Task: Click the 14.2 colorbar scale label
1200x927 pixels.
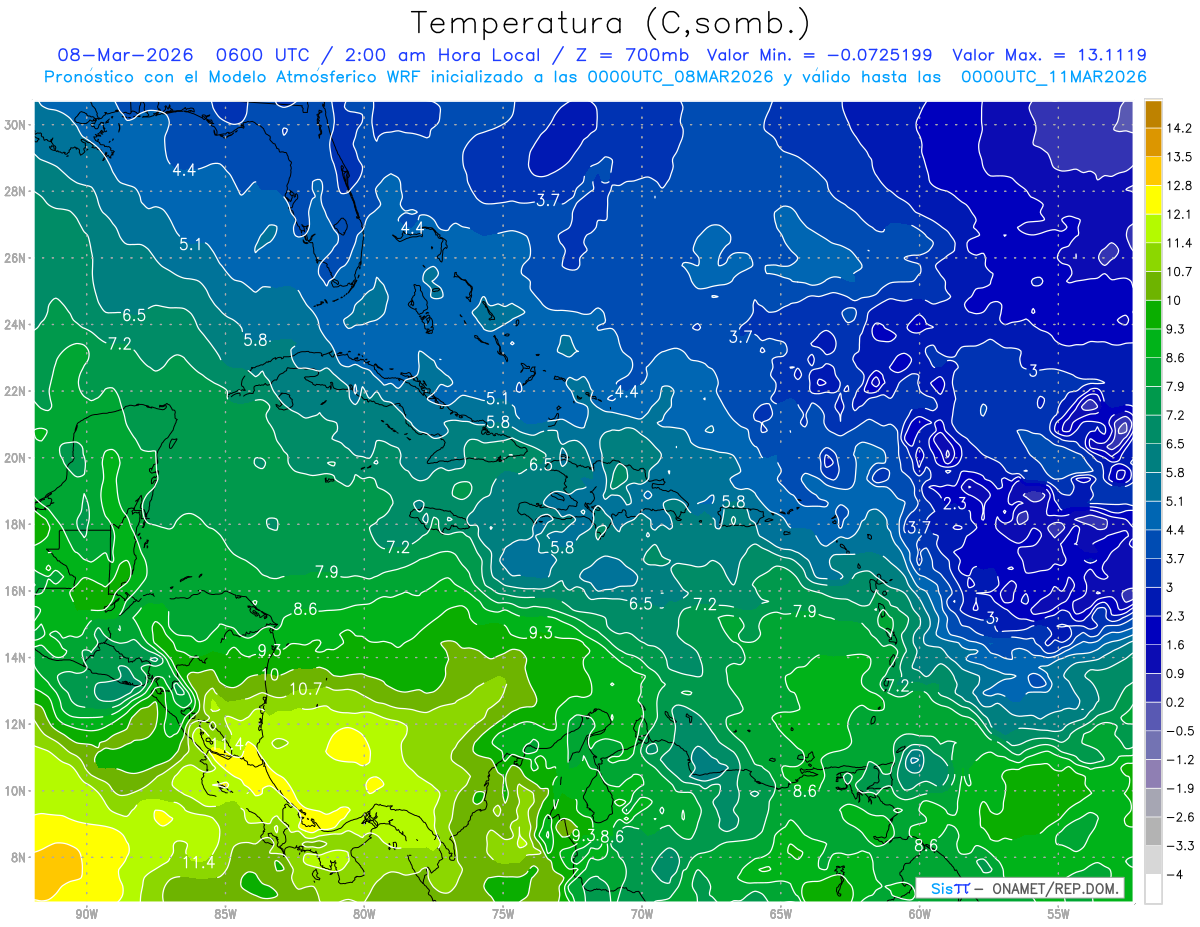Action: pos(1180,128)
